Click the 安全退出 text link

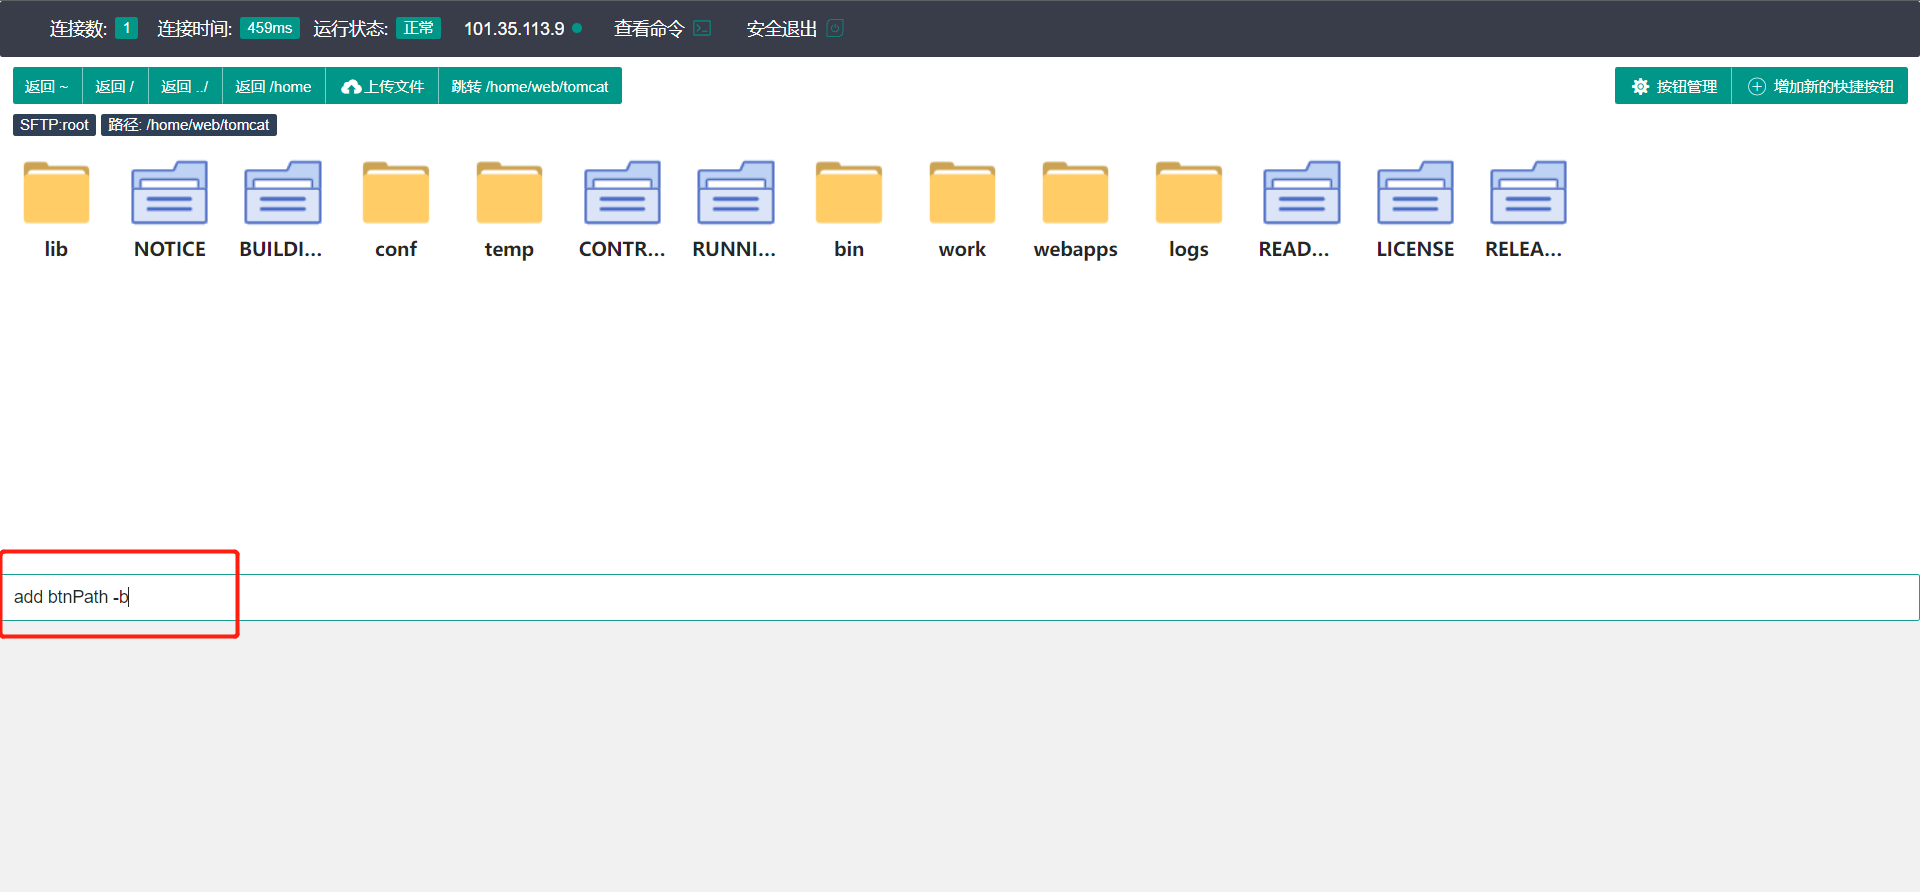[781, 28]
